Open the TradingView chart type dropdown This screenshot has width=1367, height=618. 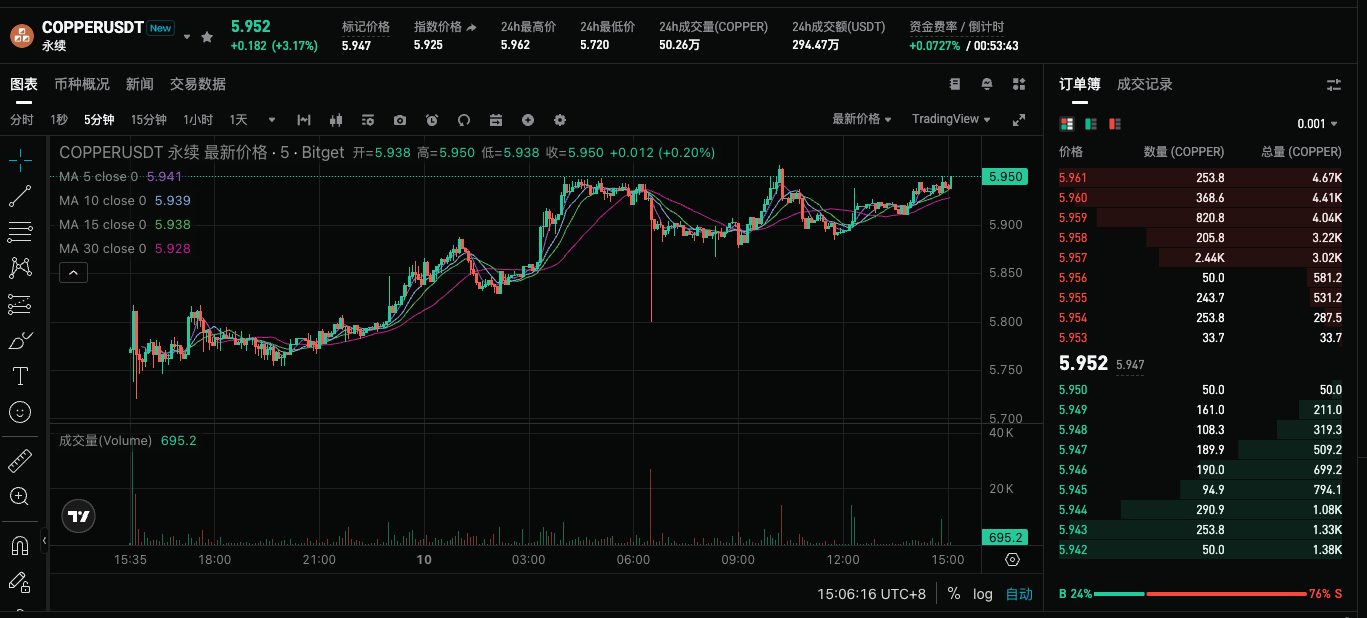(x=949, y=118)
